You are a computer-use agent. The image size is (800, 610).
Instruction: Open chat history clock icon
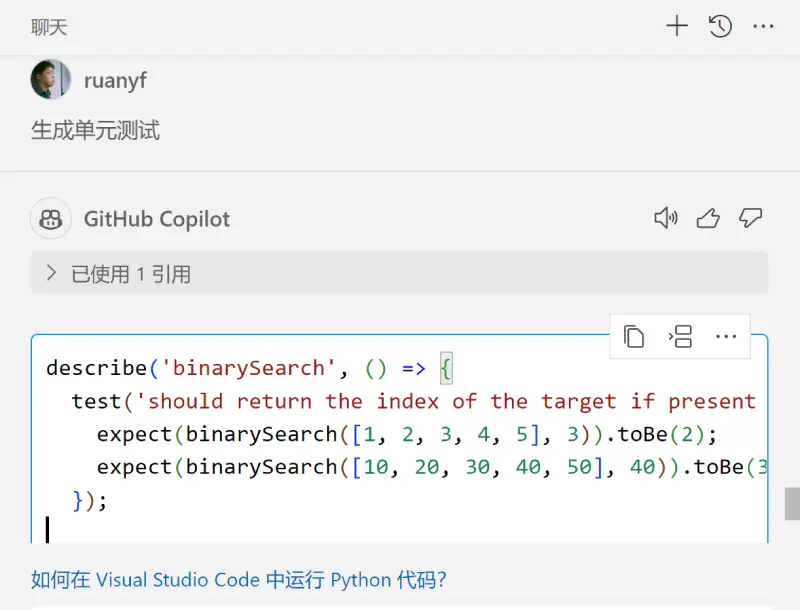(720, 26)
